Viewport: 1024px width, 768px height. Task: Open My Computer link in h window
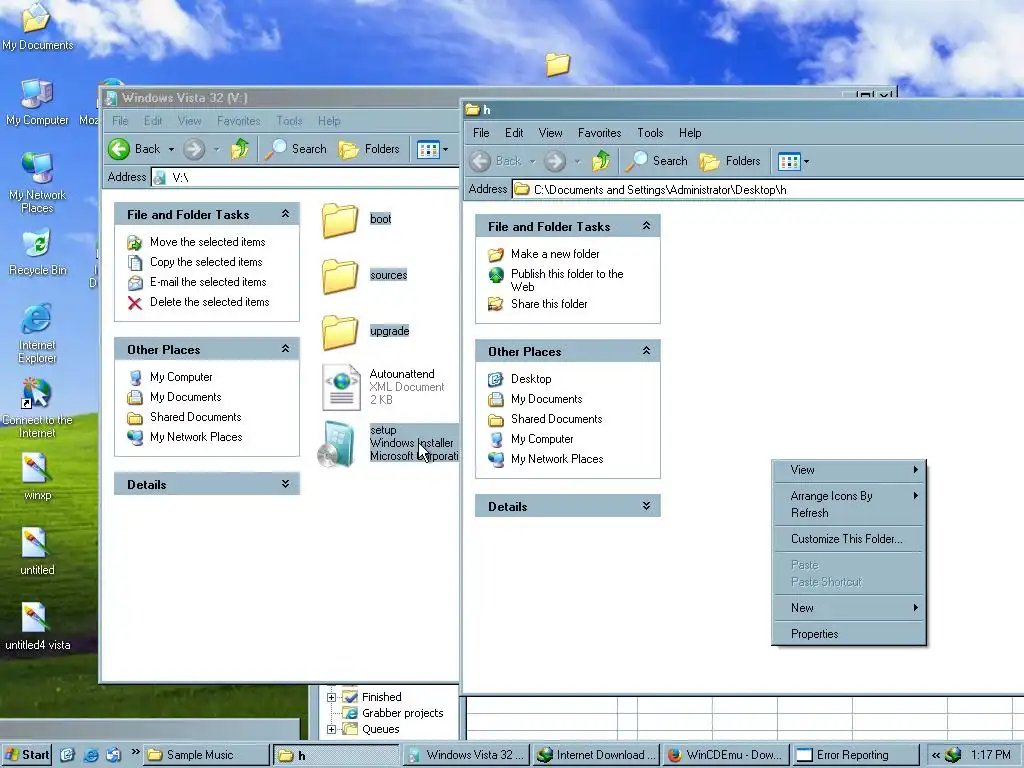coord(542,439)
